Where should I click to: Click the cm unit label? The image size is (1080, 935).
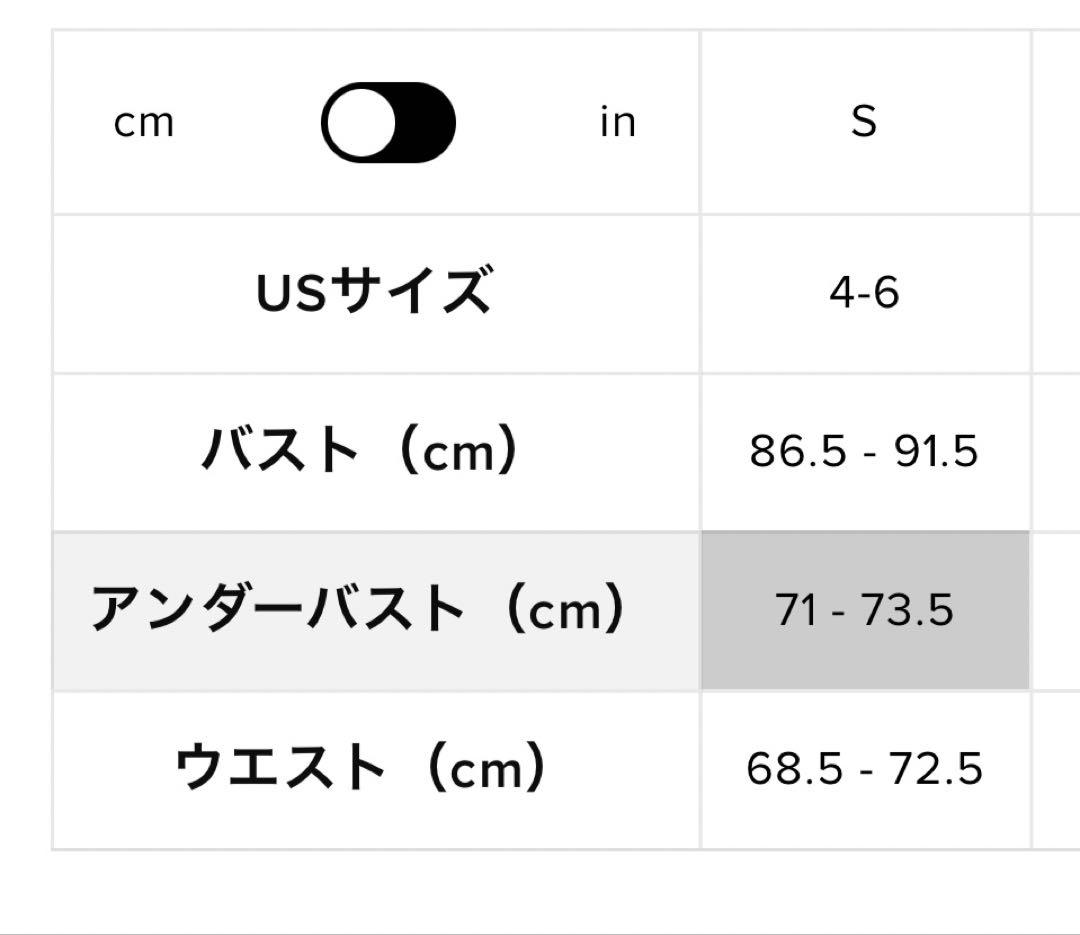click(146, 122)
